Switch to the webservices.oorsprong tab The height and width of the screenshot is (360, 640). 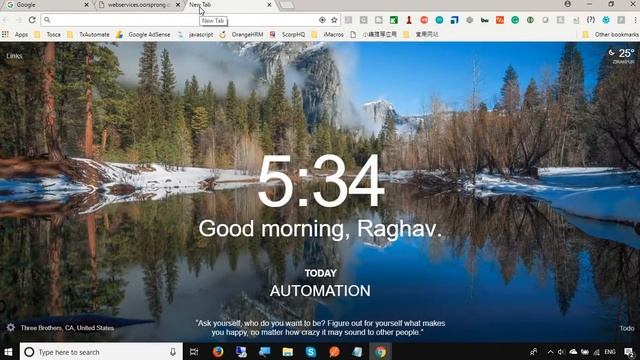pos(139,5)
